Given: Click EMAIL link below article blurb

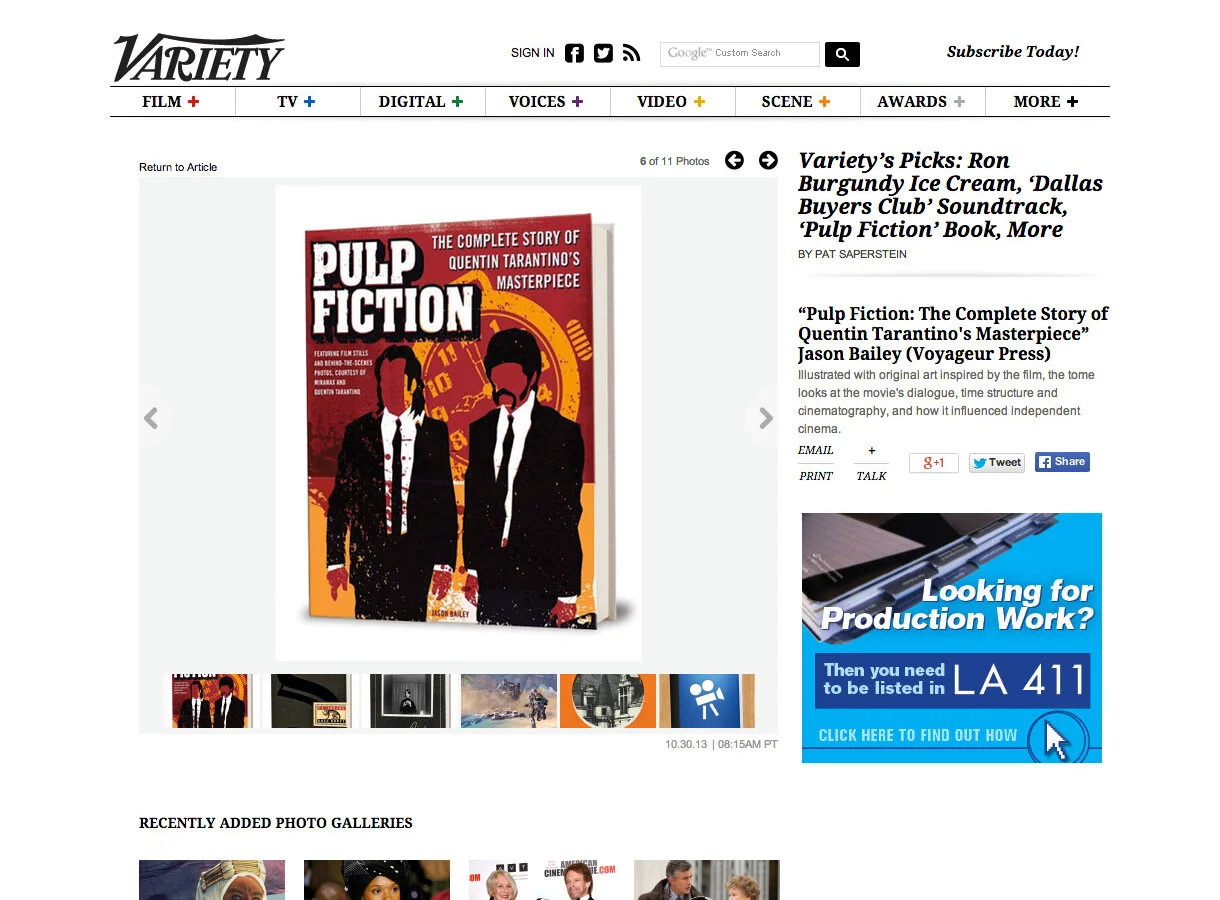Looking at the screenshot, I should coord(816,450).
